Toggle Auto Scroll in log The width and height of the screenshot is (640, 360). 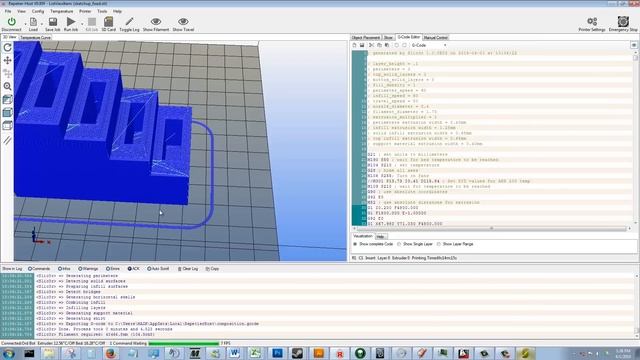point(158,269)
